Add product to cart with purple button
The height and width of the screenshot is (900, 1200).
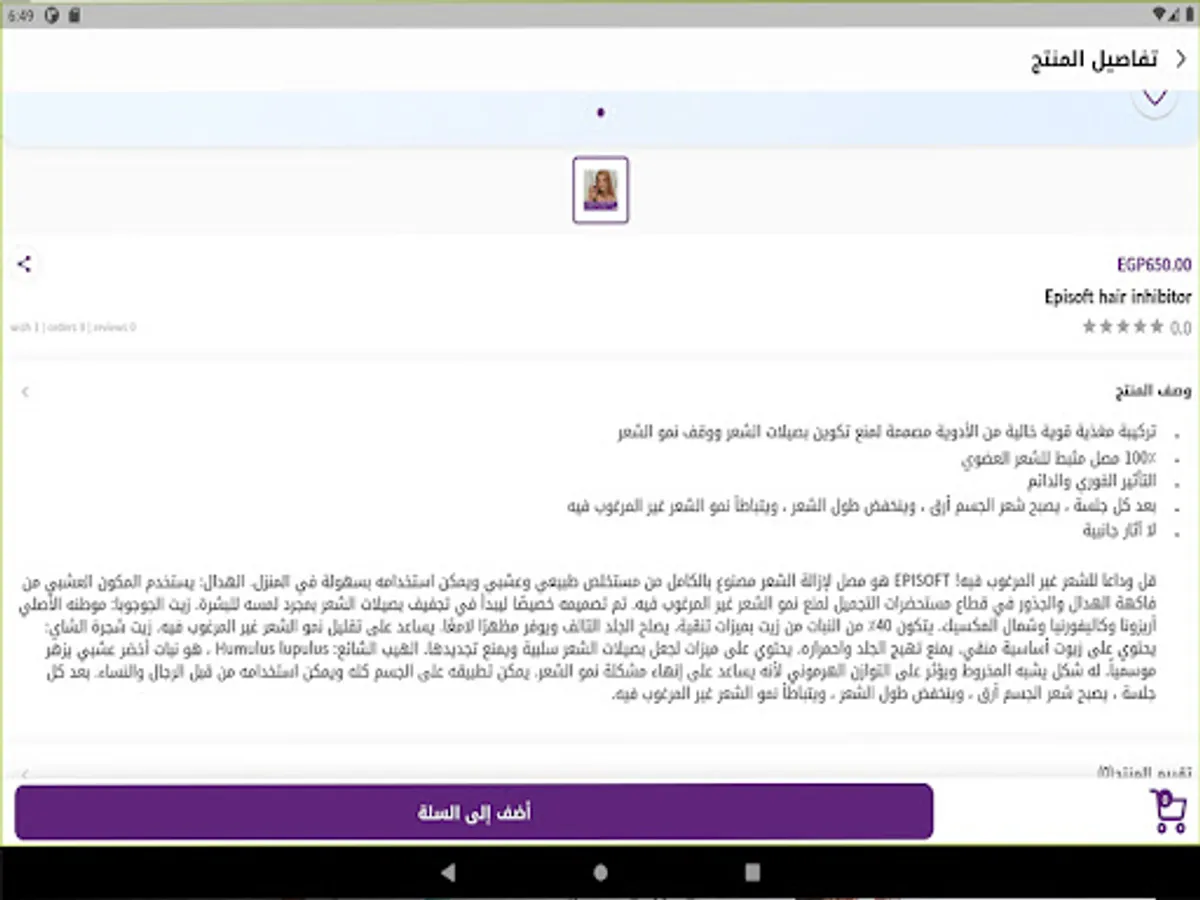click(x=474, y=812)
